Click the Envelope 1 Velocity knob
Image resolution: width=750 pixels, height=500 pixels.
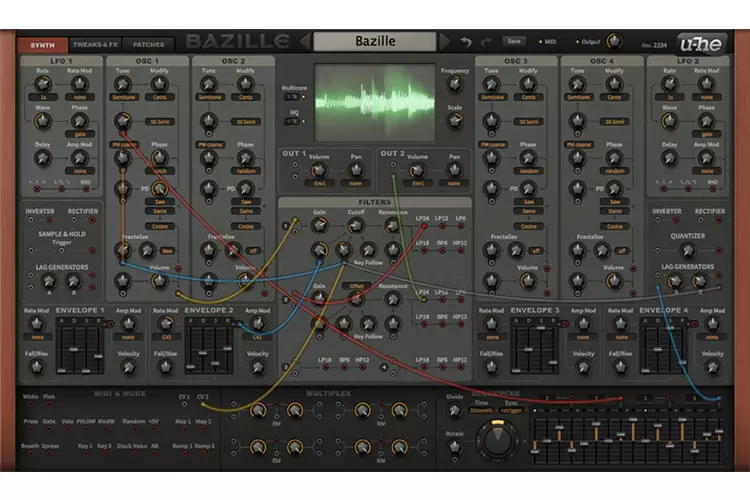click(128, 367)
